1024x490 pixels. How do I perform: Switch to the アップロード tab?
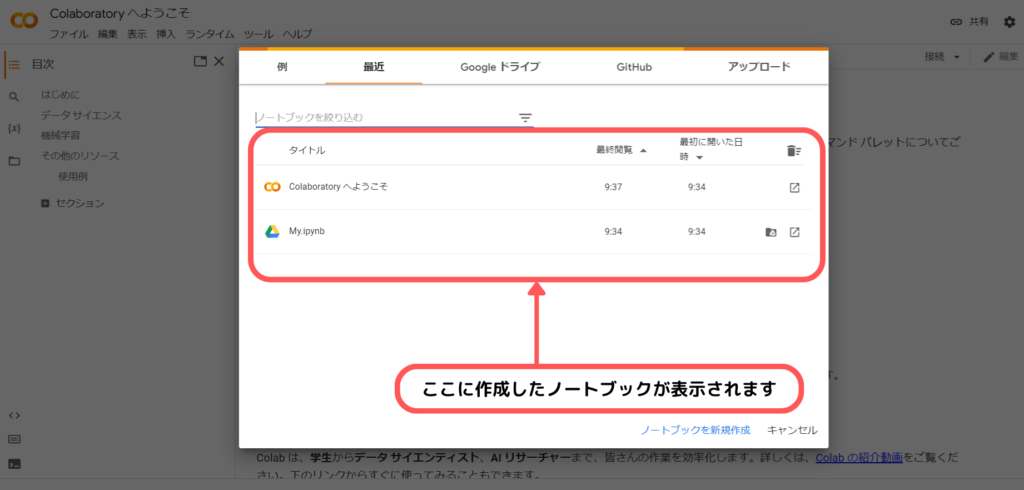[x=759, y=67]
